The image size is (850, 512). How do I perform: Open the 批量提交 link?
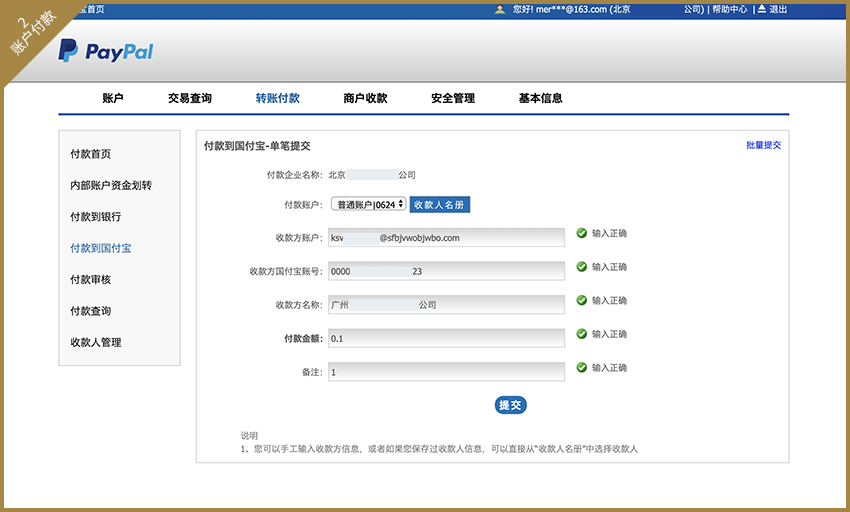pyautogui.click(x=764, y=145)
